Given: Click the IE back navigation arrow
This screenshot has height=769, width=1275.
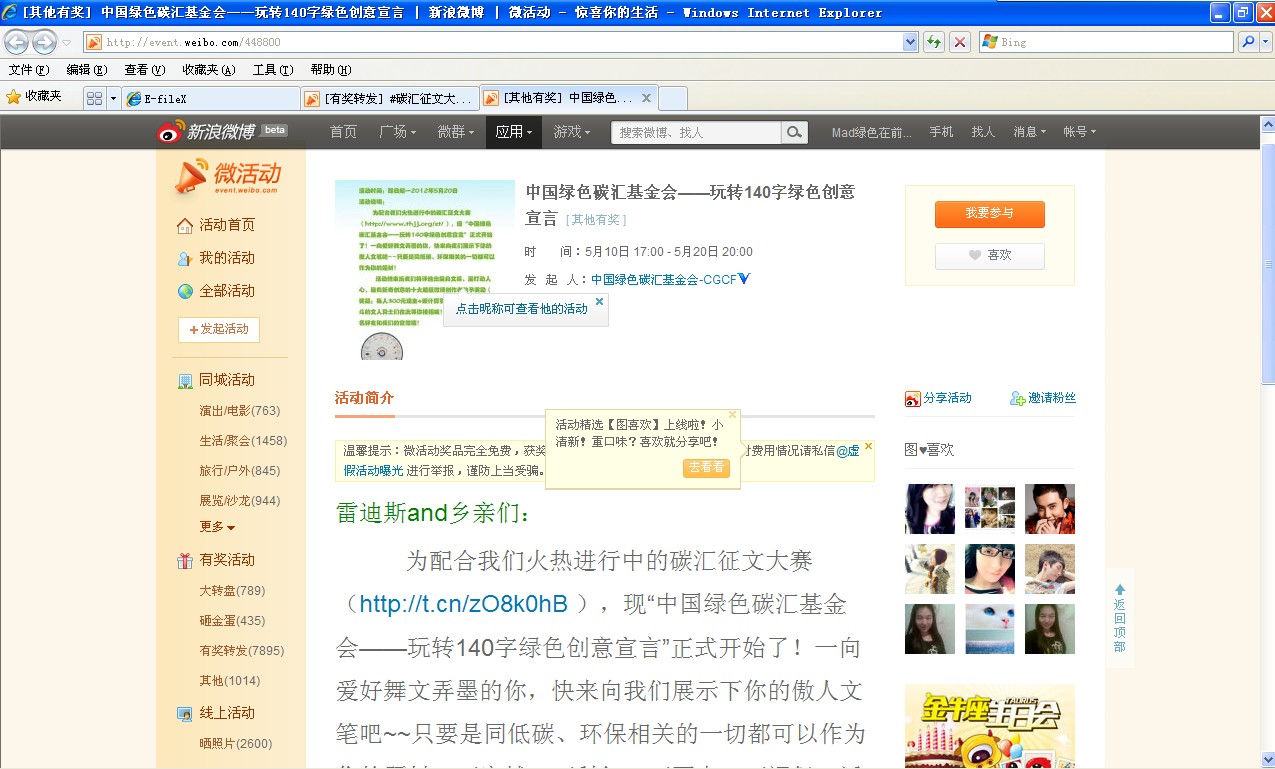Looking at the screenshot, I should (x=16, y=42).
